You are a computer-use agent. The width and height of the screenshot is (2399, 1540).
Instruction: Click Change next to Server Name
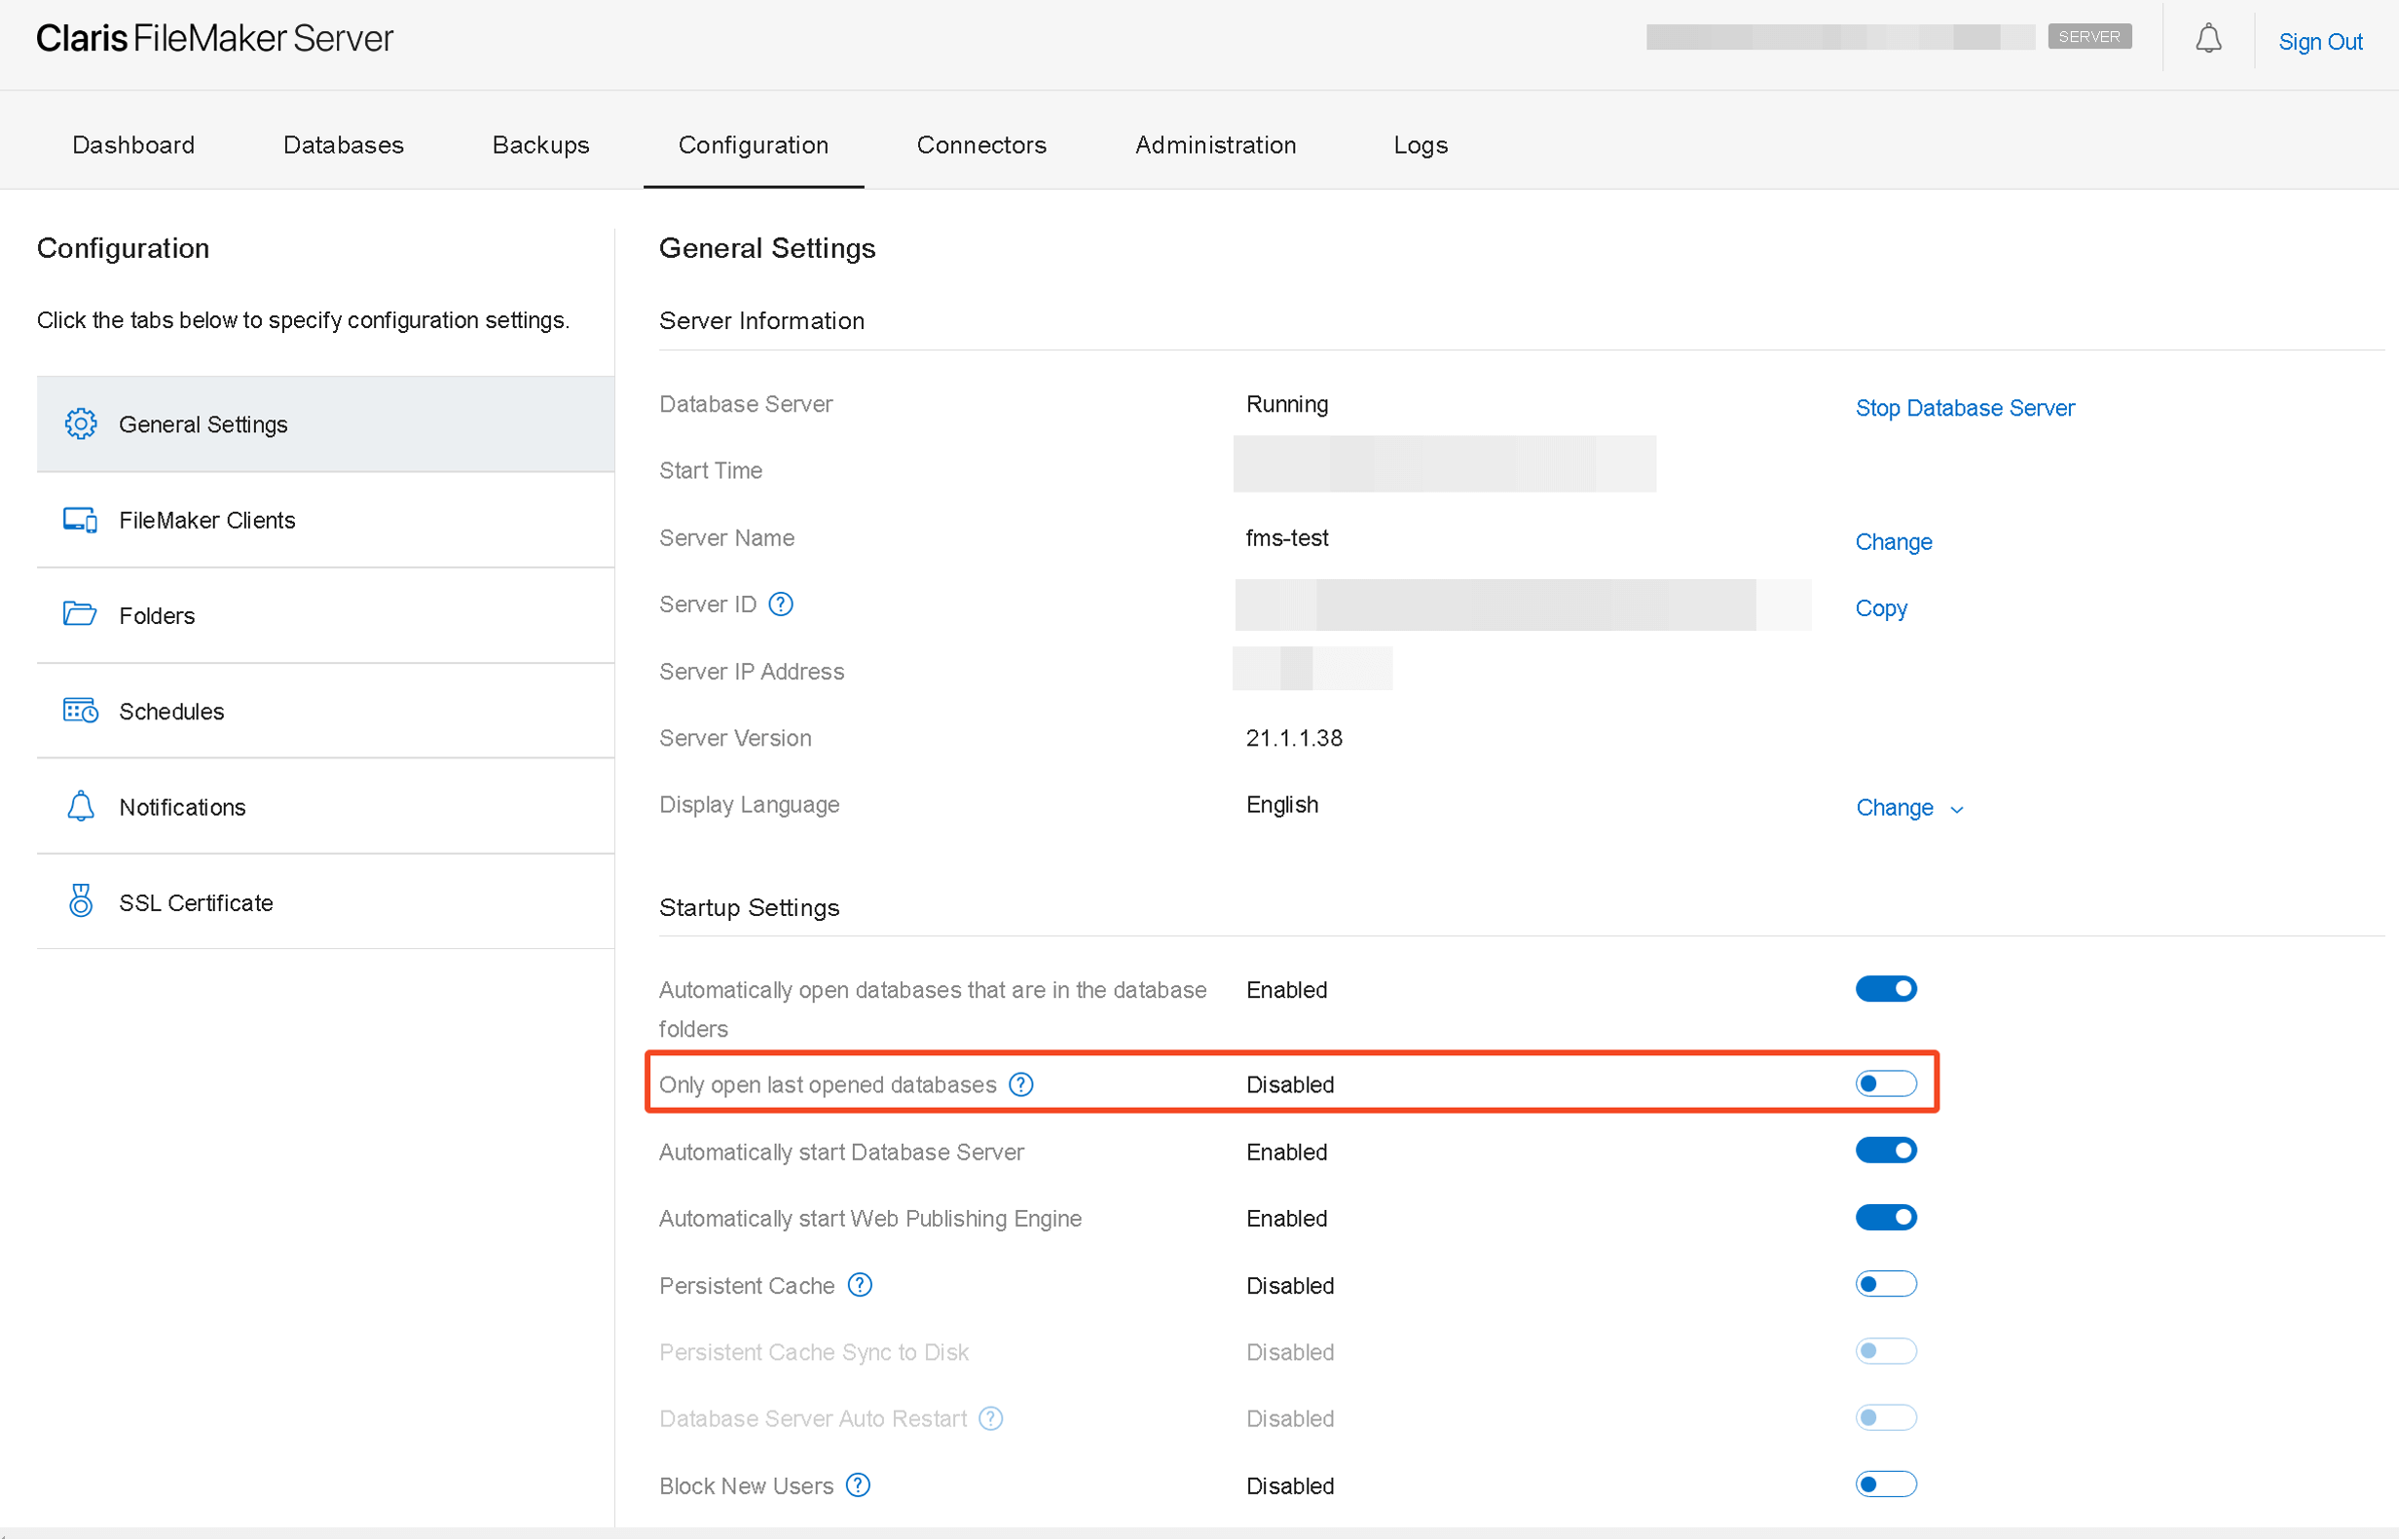pyautogui.click(x=1893, y=543)
